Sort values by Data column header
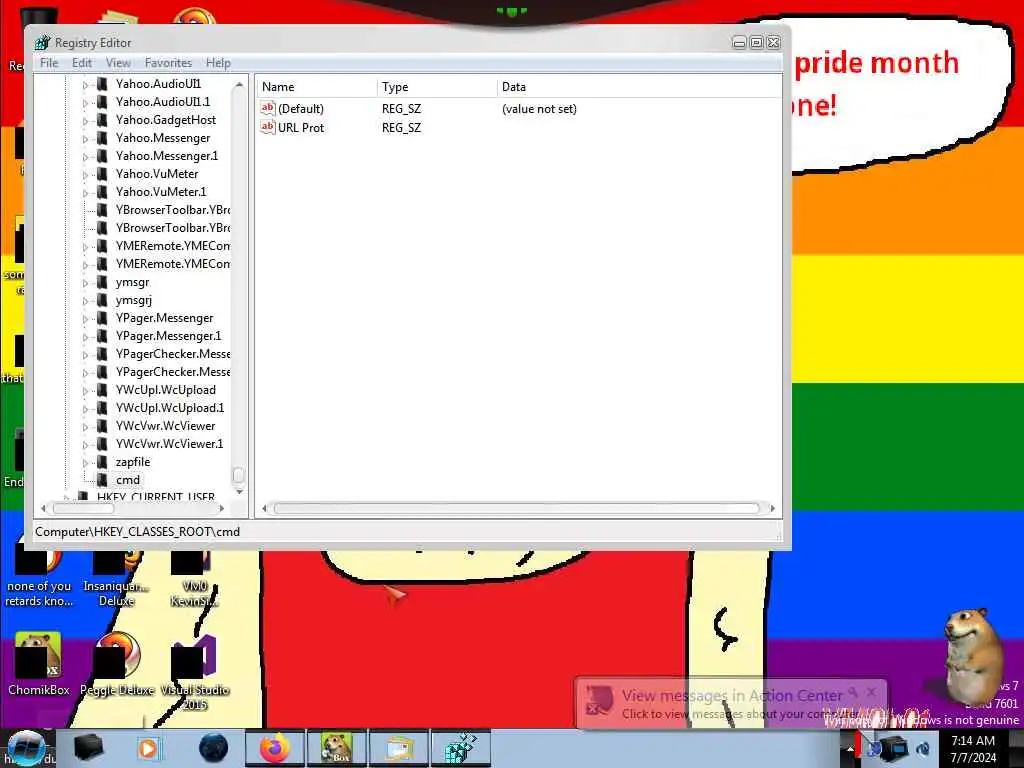The width and height of the screenshot is (1024, 768). 639,87
